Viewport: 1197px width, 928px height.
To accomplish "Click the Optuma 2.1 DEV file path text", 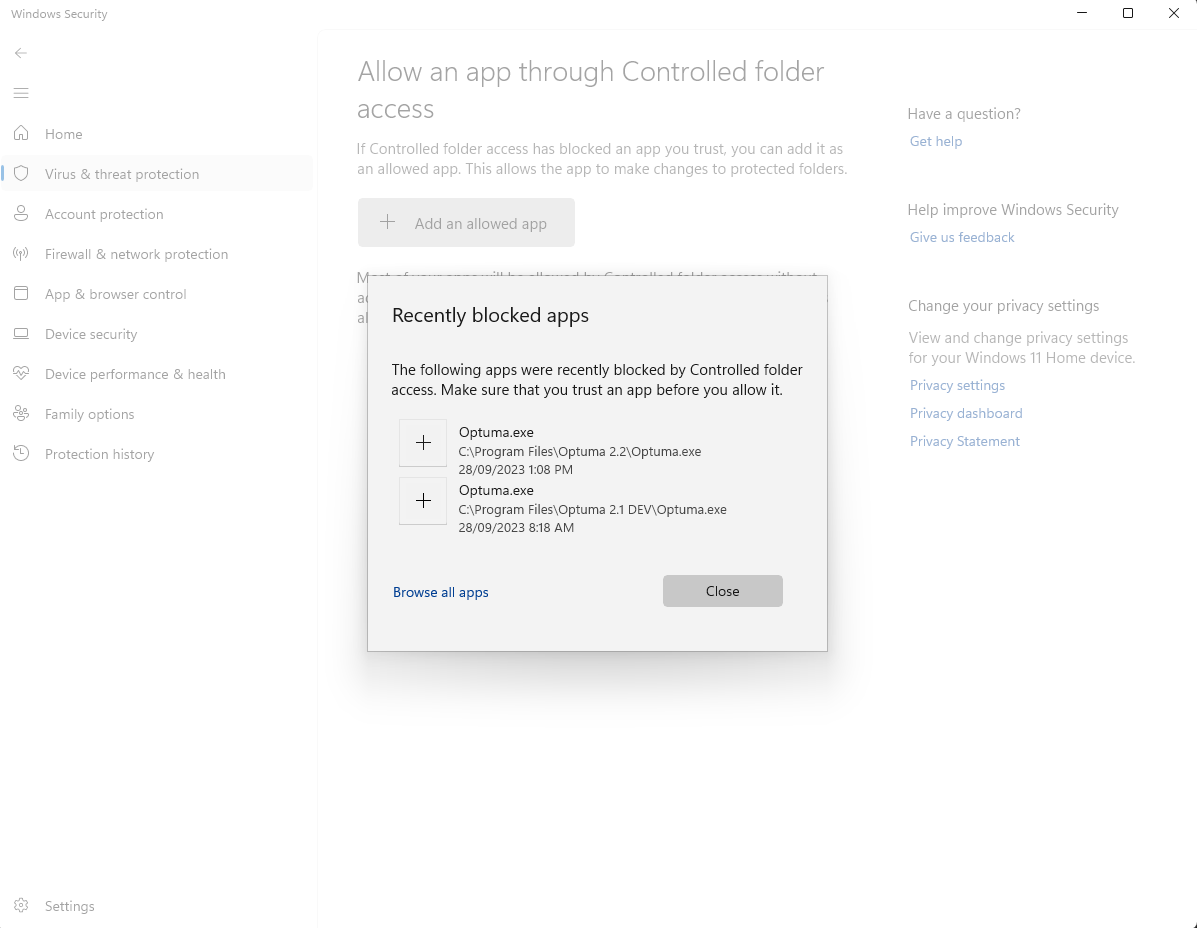I will point(592,509).
